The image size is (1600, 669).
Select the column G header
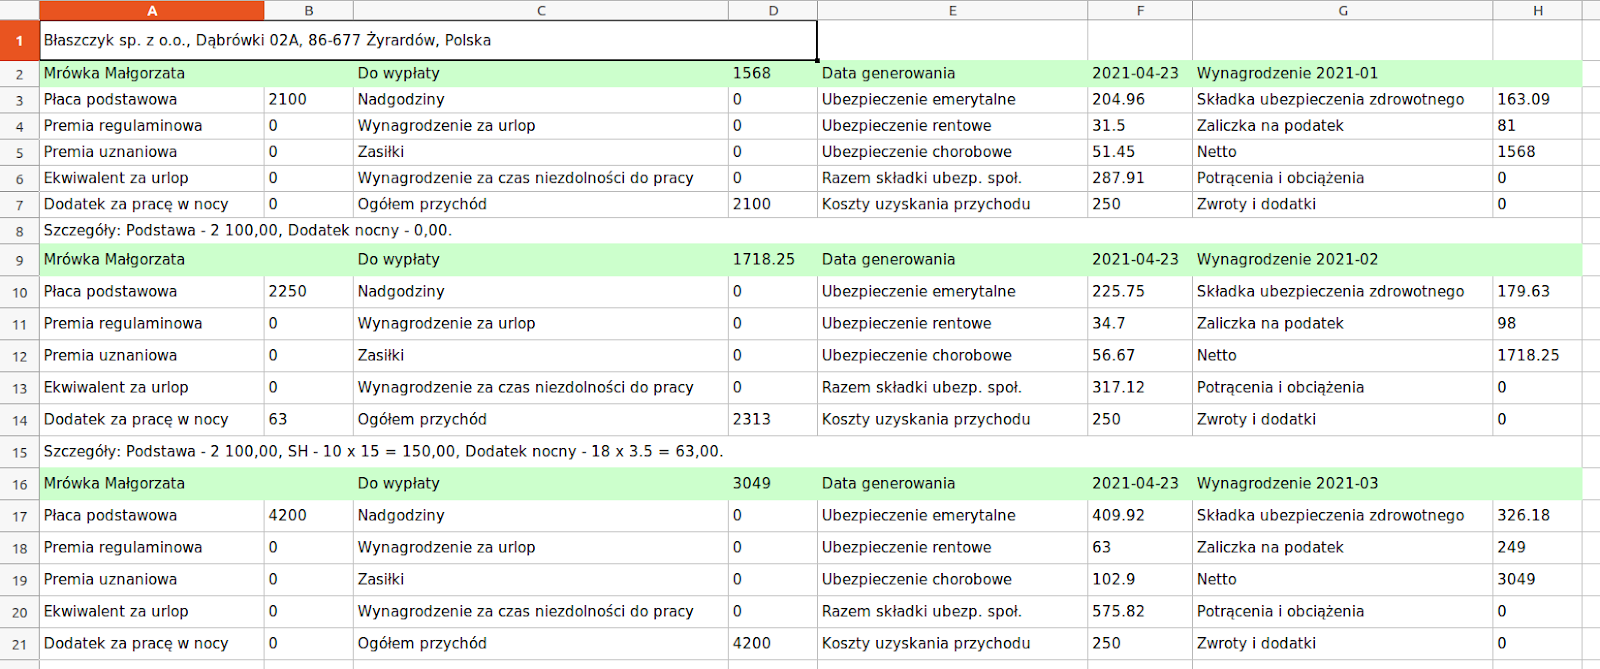[x=1342, y=11]
